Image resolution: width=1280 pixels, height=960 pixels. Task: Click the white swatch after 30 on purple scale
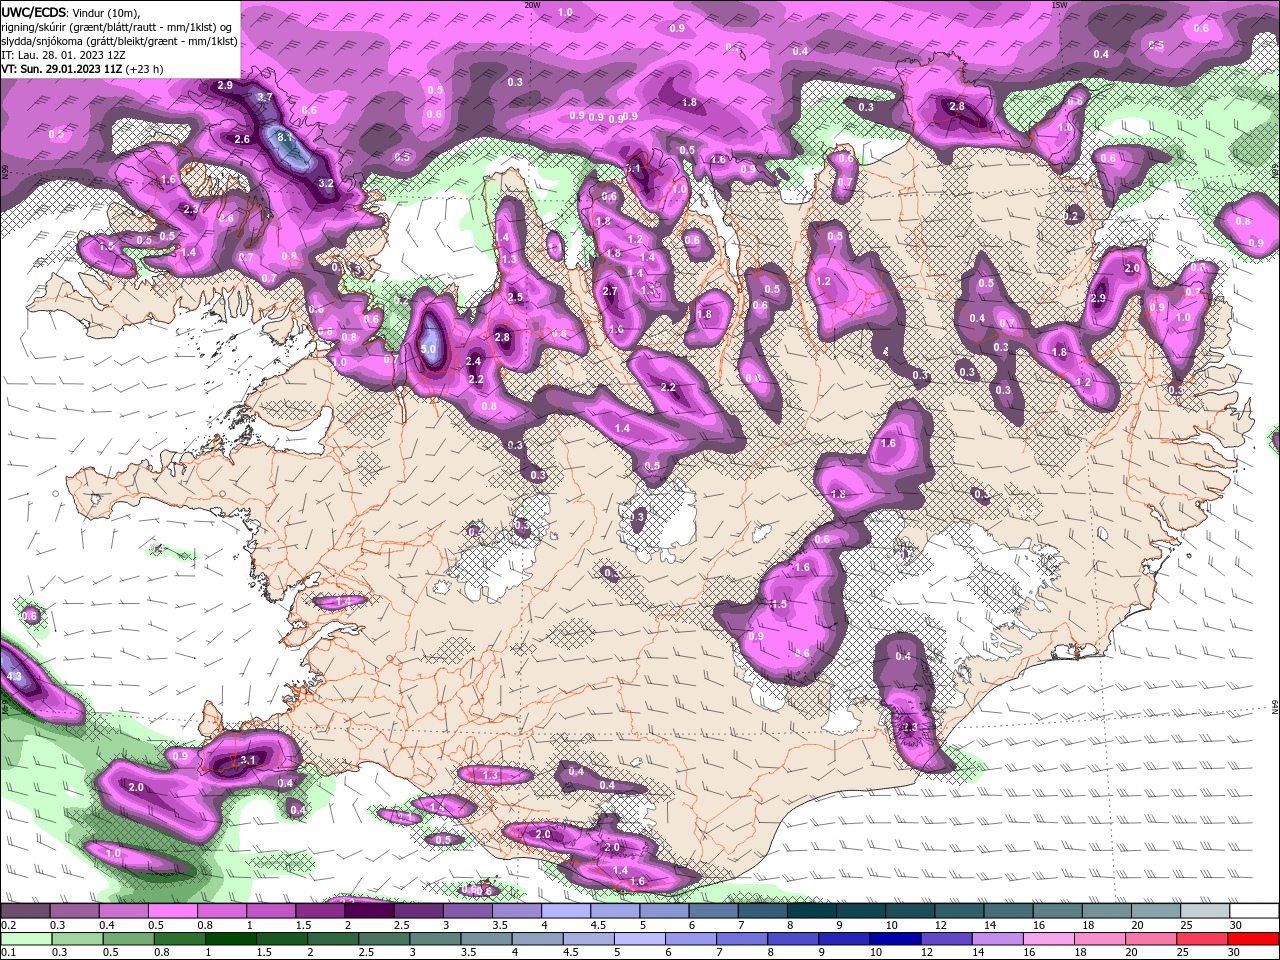tap(1253, 911)
